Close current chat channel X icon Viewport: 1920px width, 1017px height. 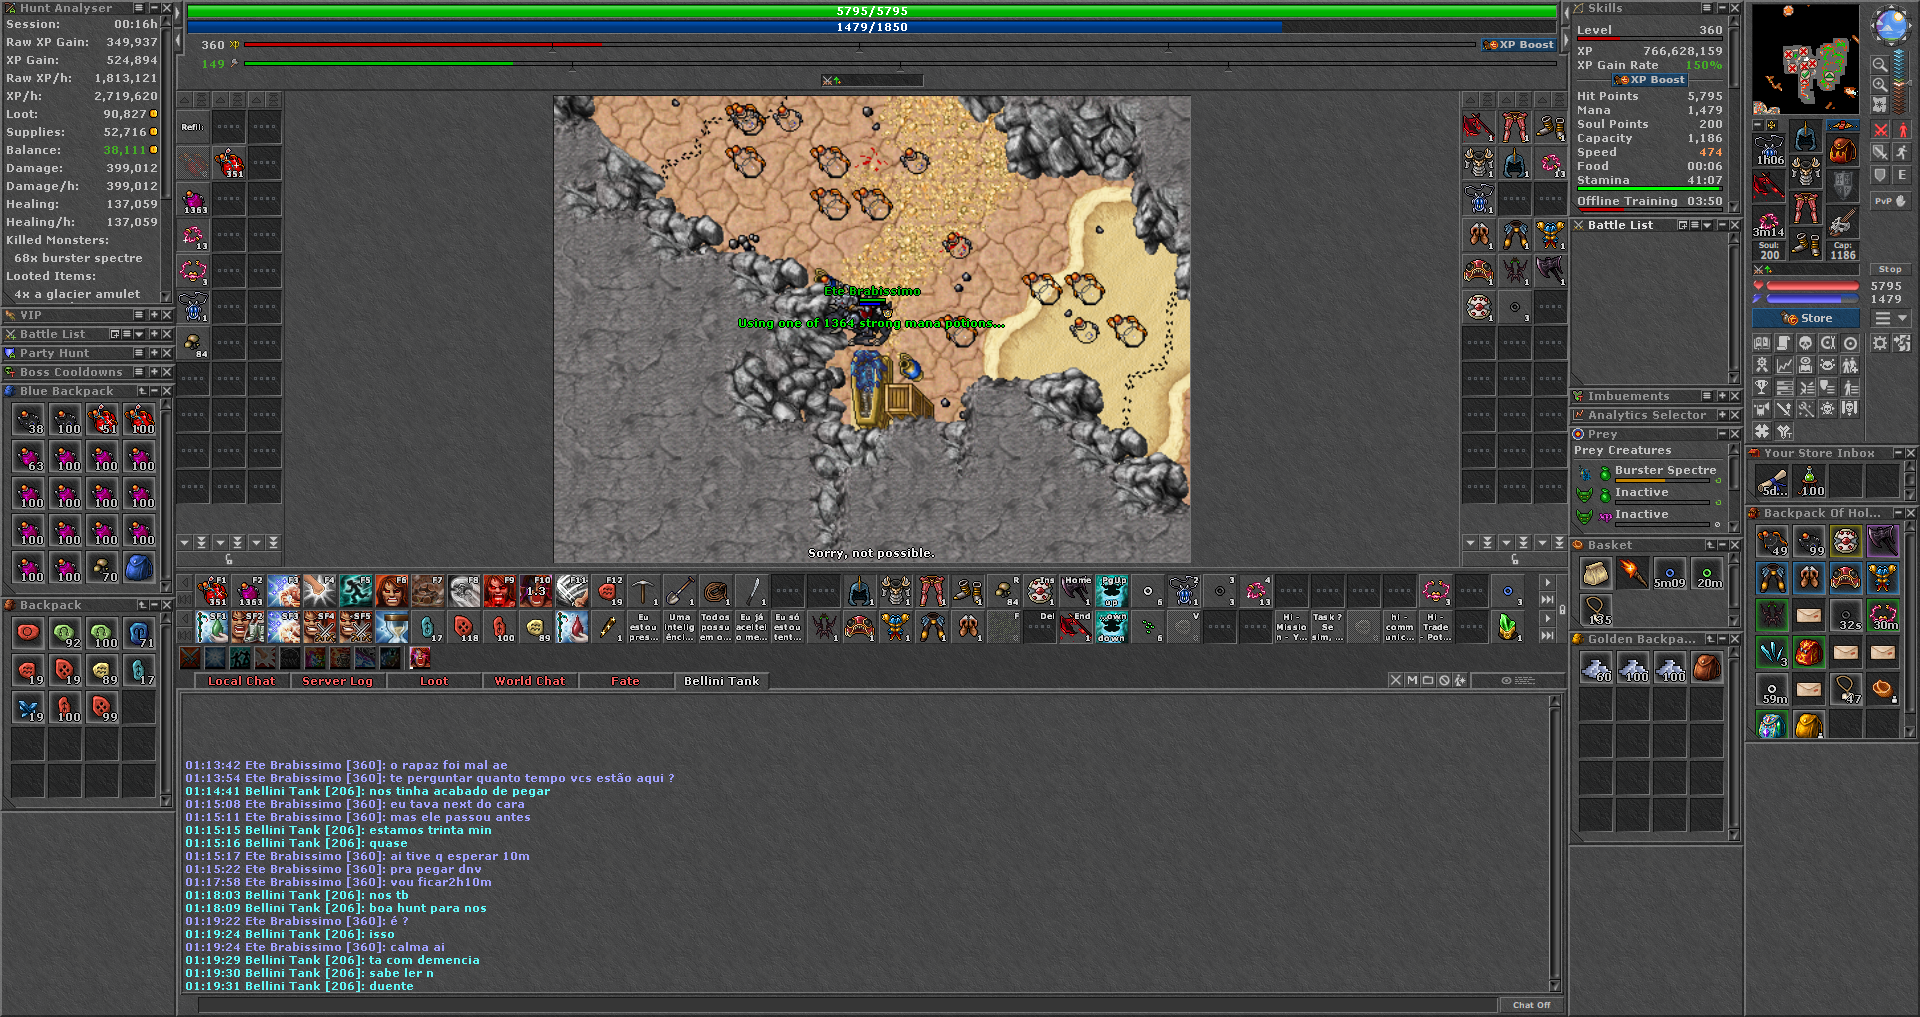pyautogui.click(x=1396, y=680)
